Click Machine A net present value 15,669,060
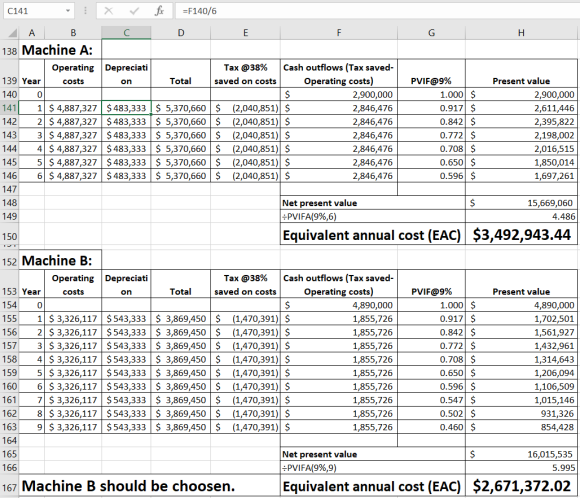Viewport: 580px width, 498px height. [521, 203]
